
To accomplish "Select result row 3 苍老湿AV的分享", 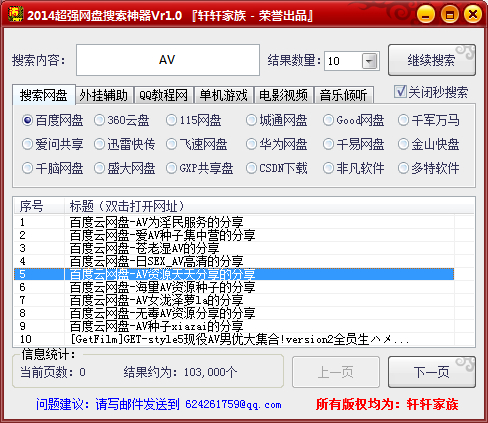I will [x=234, y=248].
